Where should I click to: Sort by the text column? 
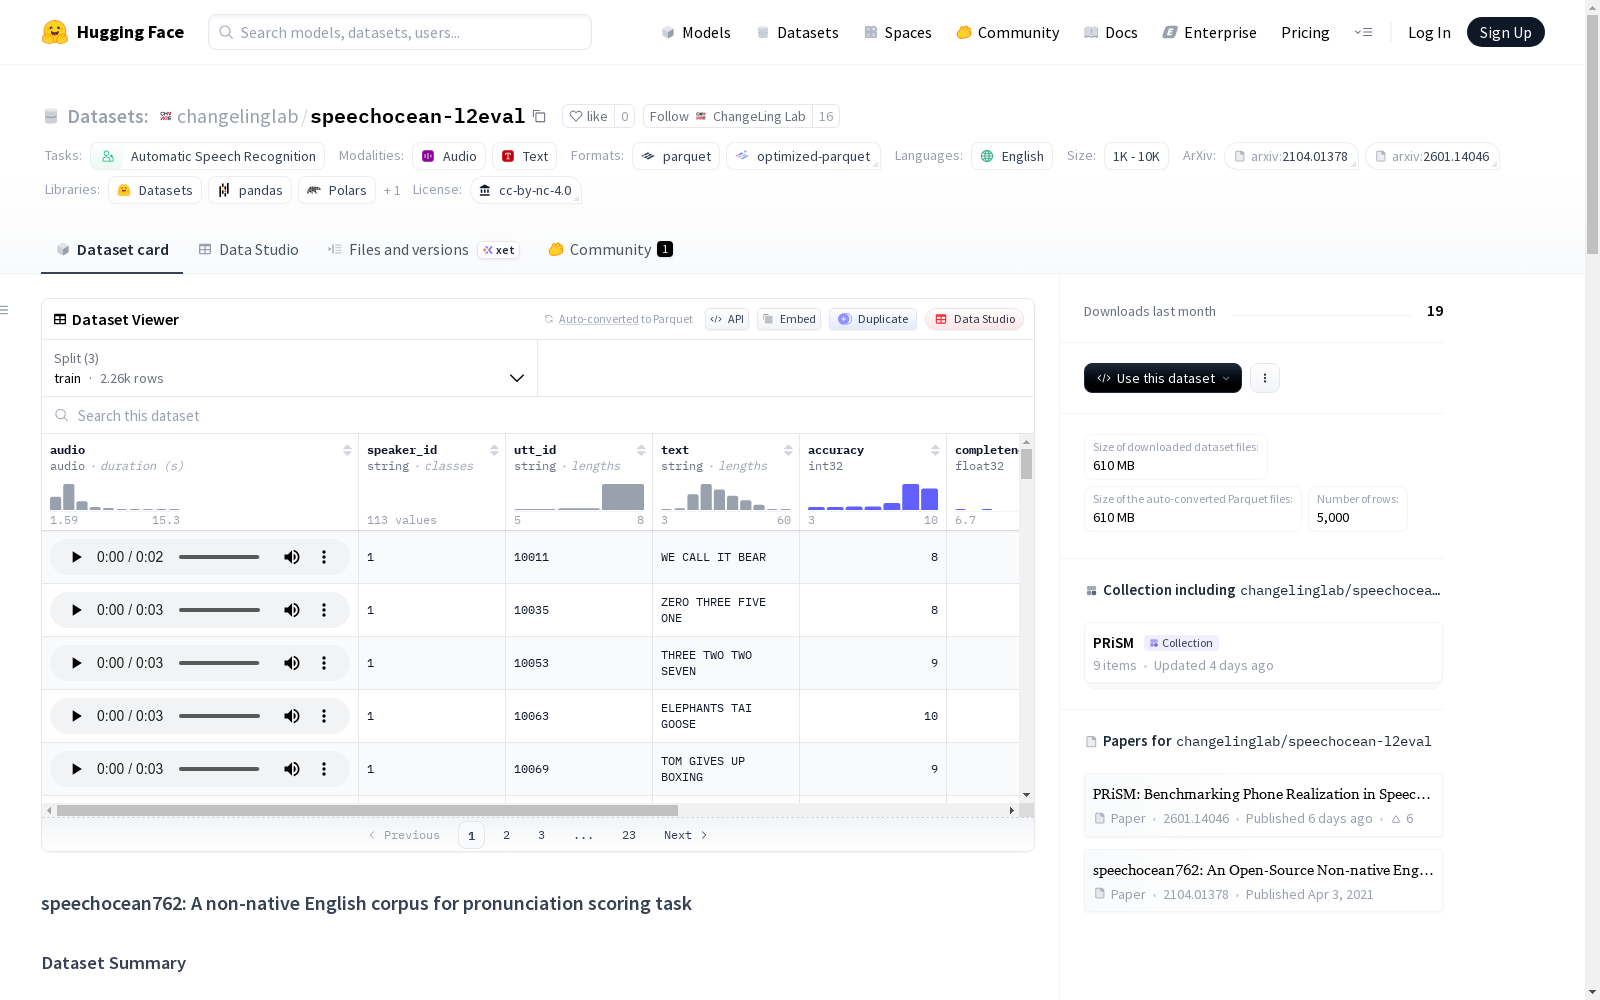(x=788, y=450)
